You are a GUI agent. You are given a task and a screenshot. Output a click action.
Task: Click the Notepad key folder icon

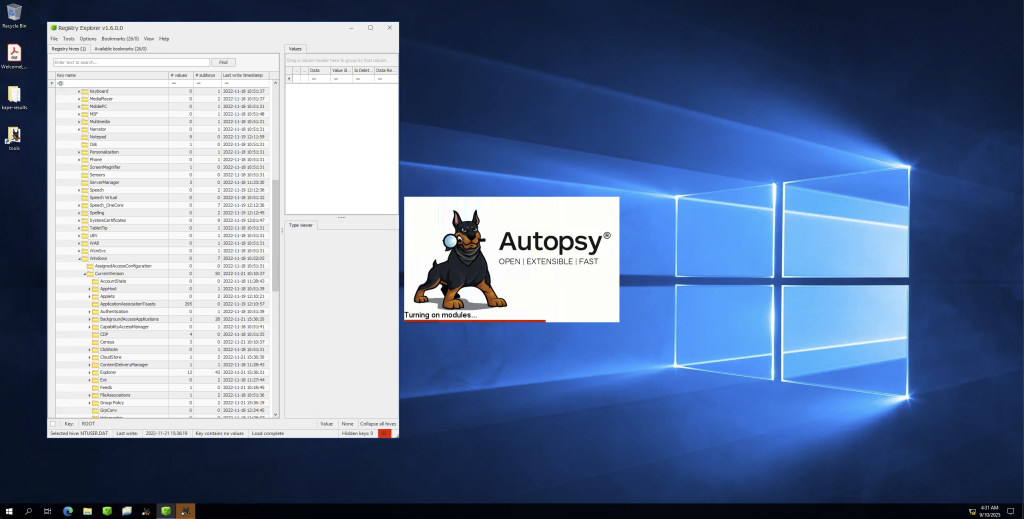click(x=85, y=137)
